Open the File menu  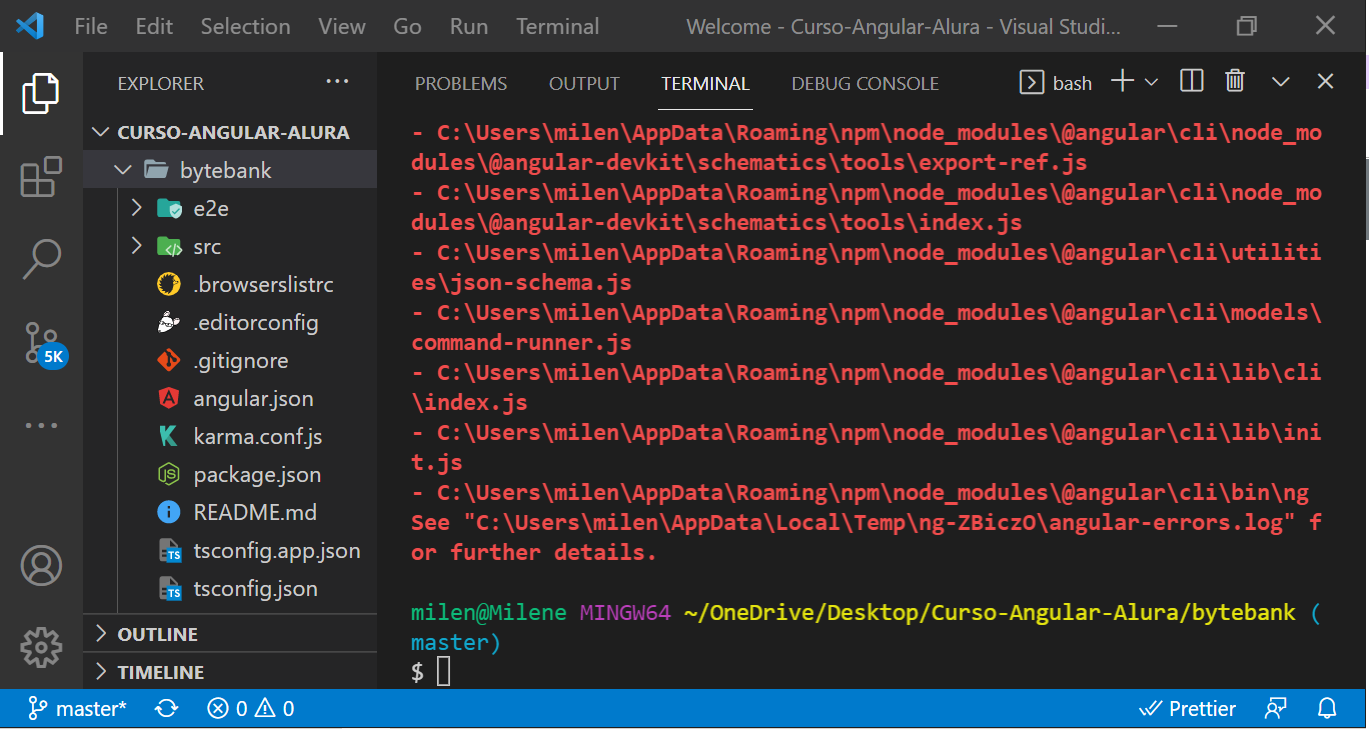[91, 26]
